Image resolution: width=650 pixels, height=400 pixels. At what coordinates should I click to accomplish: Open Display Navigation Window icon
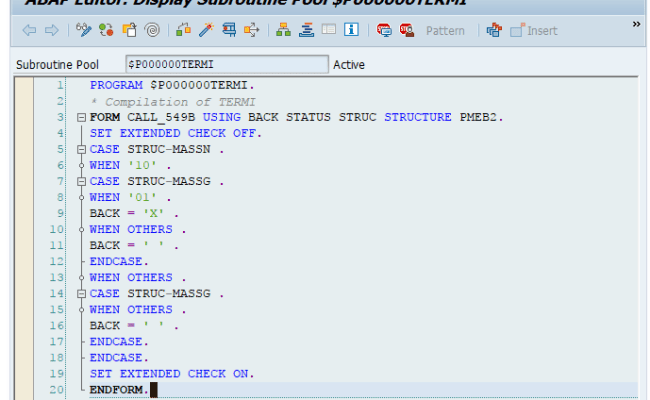coord(306,30)
